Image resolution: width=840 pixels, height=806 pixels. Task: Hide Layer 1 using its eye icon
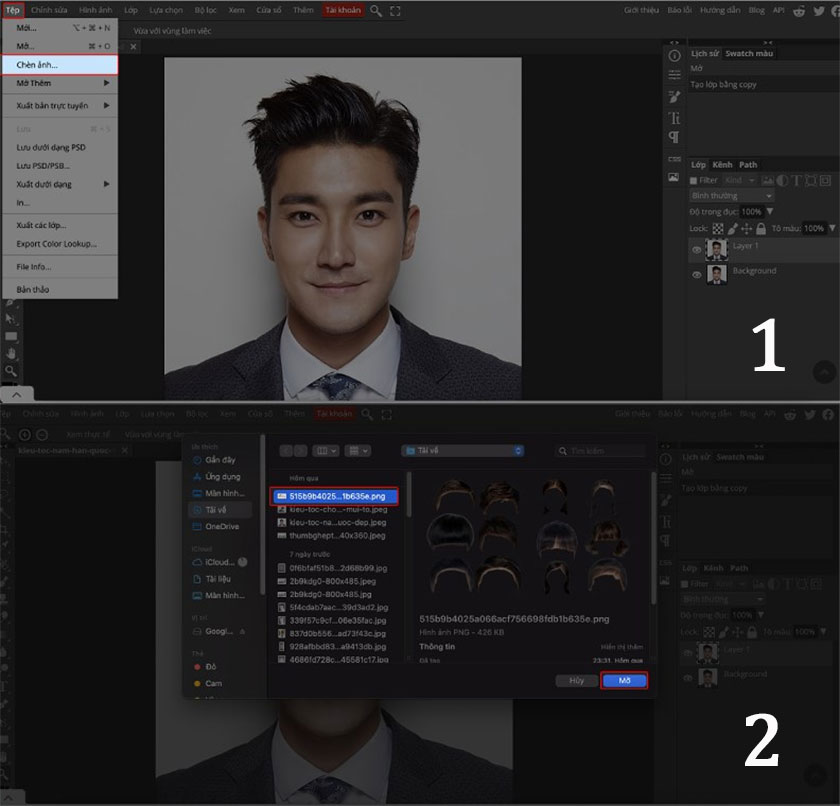(x=697, y=249)
